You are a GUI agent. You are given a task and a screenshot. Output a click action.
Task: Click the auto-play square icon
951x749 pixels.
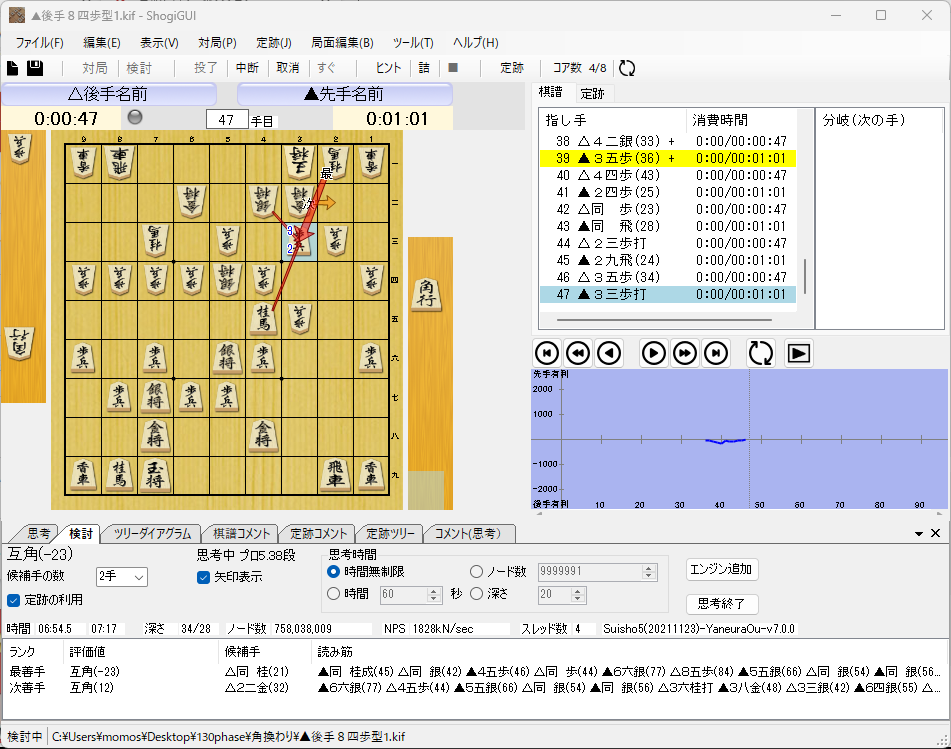coord(798,353)
